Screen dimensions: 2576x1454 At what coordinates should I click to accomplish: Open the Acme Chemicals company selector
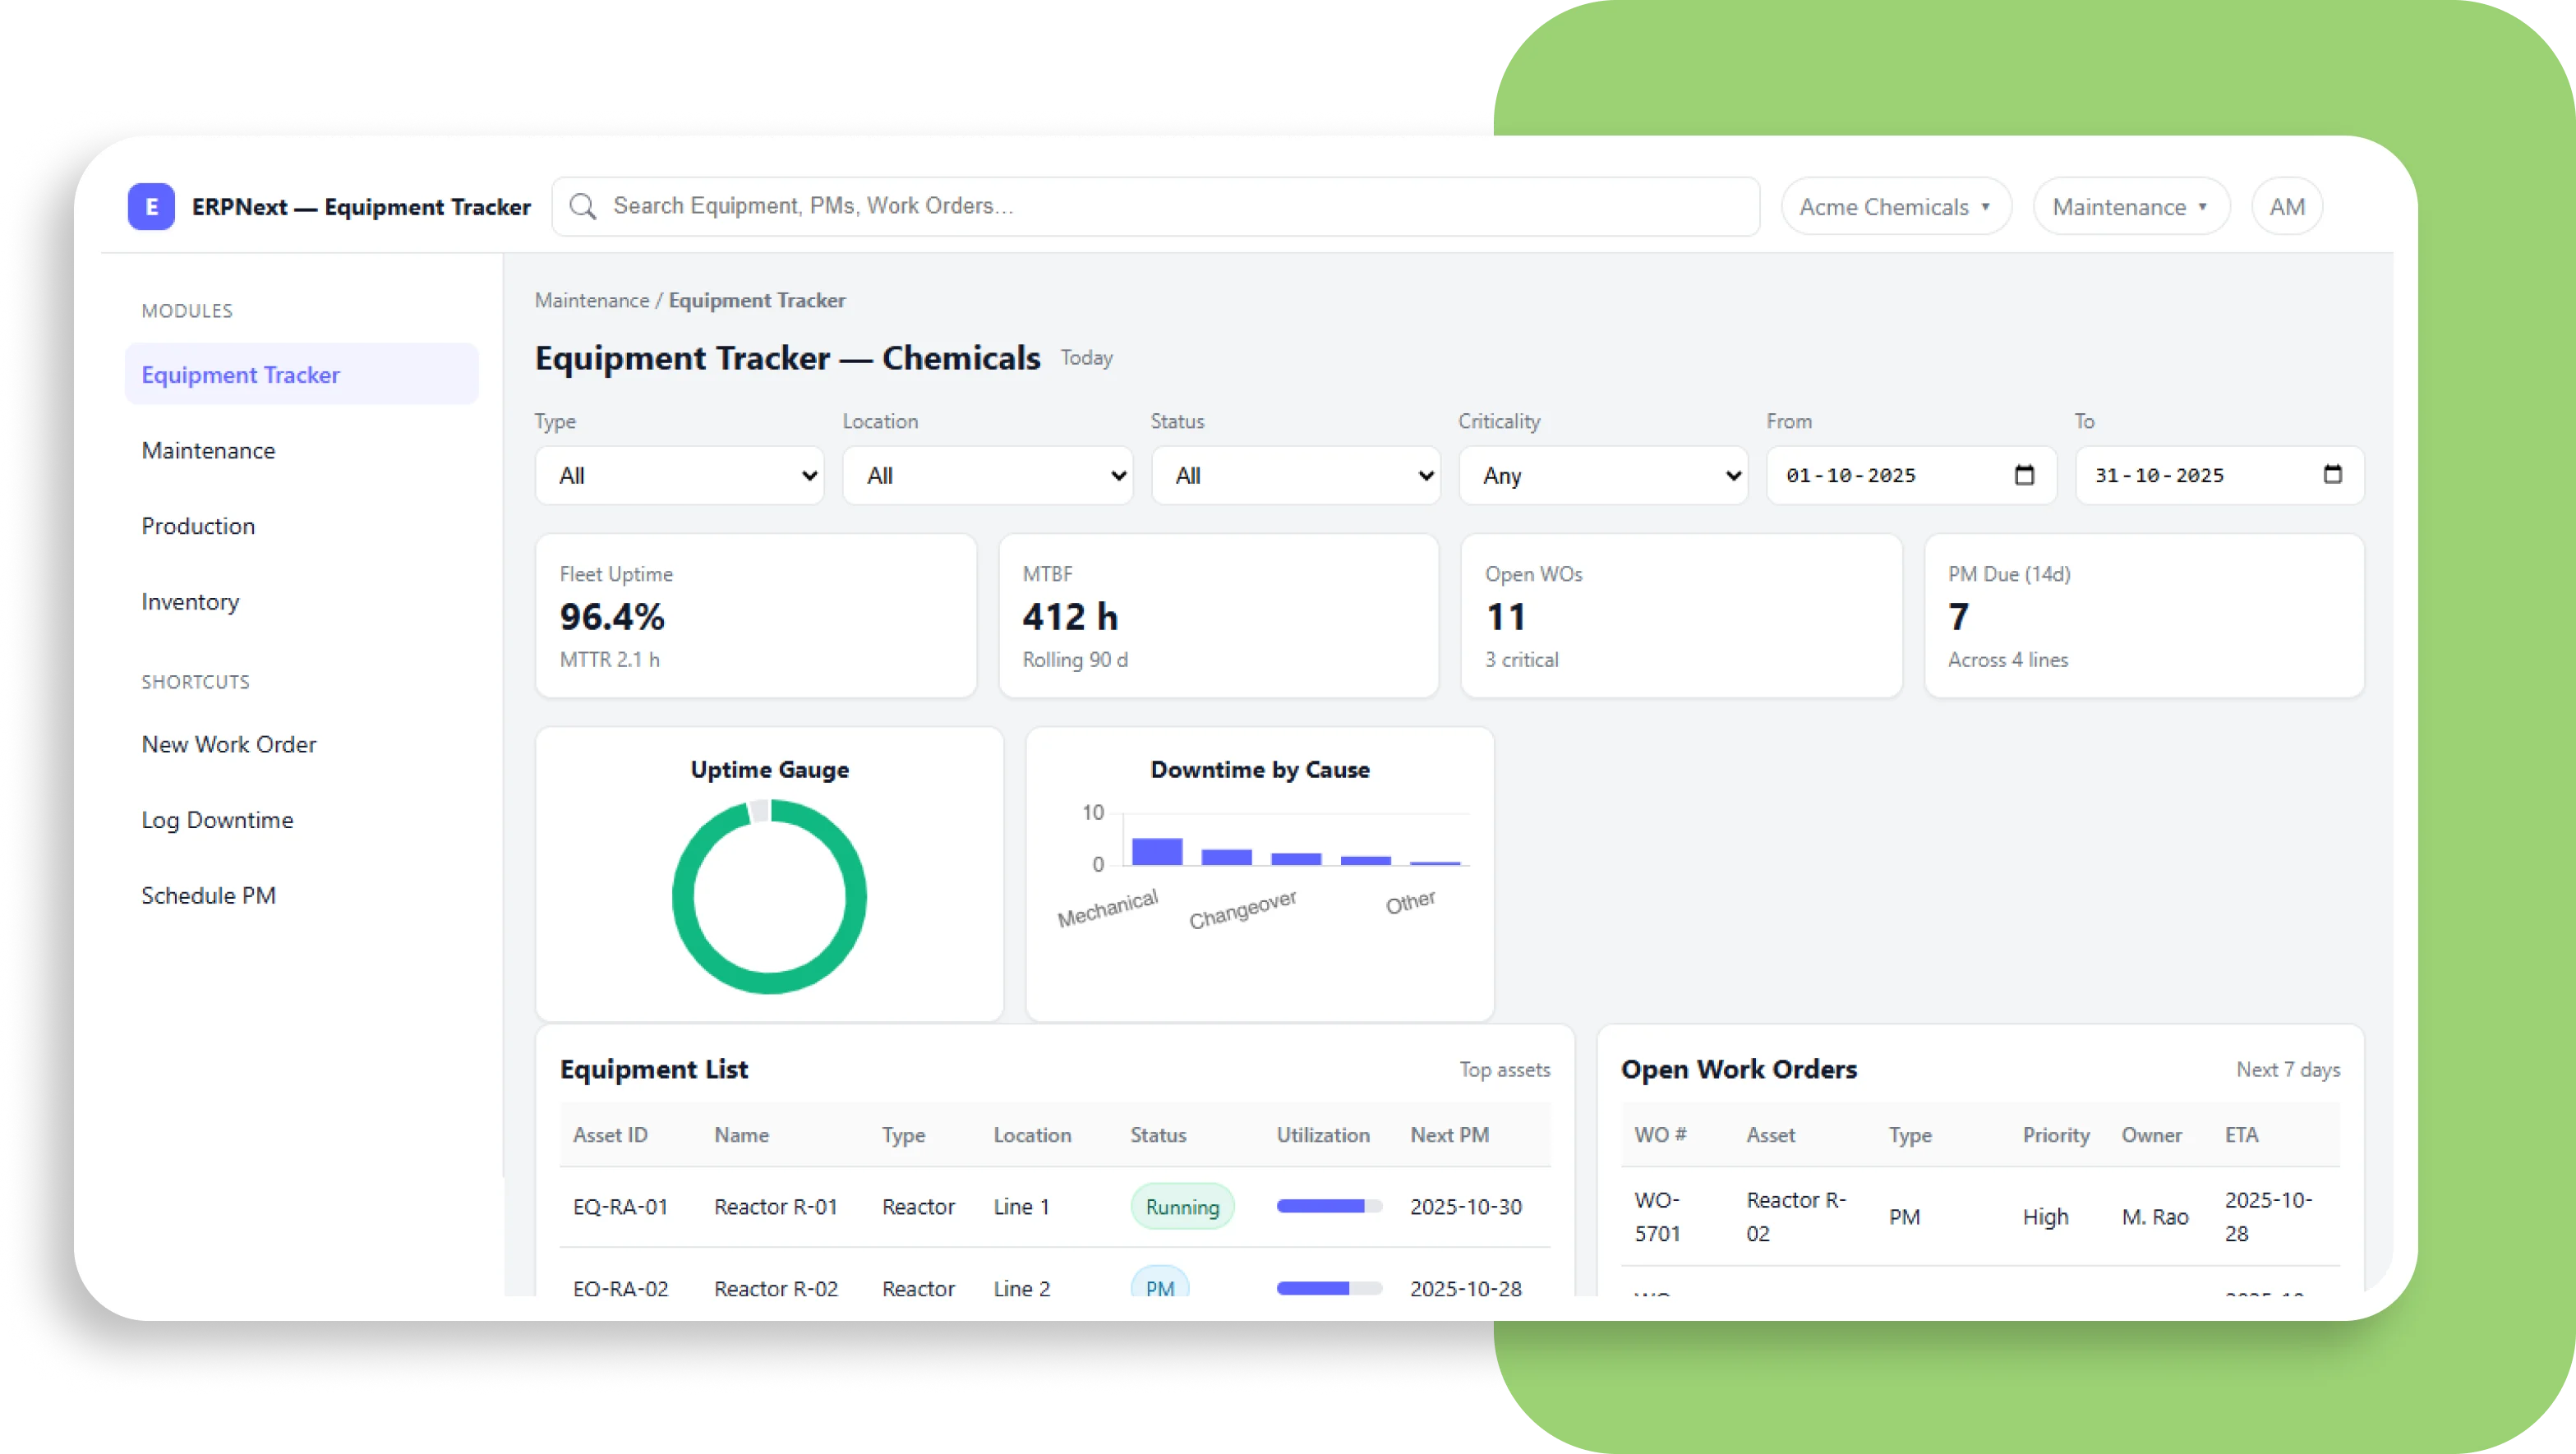click(x=1895, y=206)
